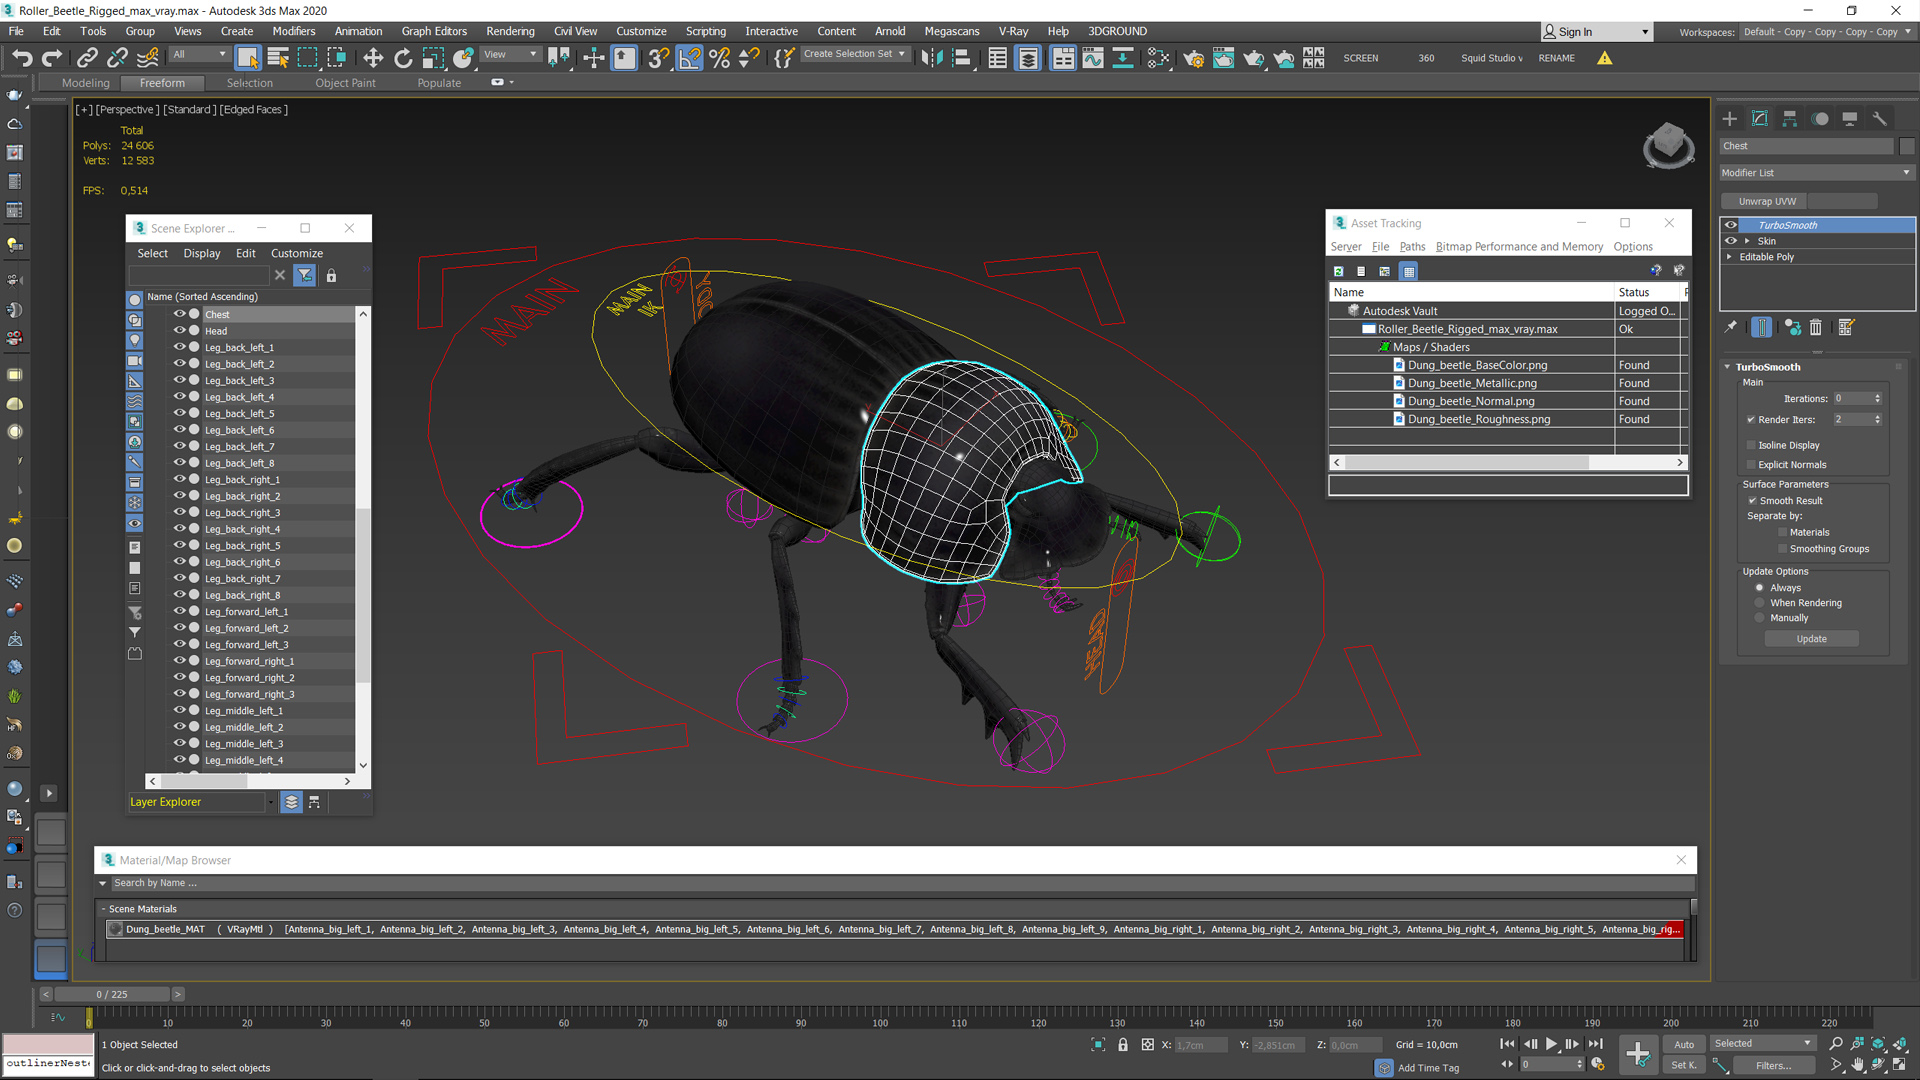Click the Sign In button
The width and height of the screenshot is (1920, 1080).
[1596, 32]
